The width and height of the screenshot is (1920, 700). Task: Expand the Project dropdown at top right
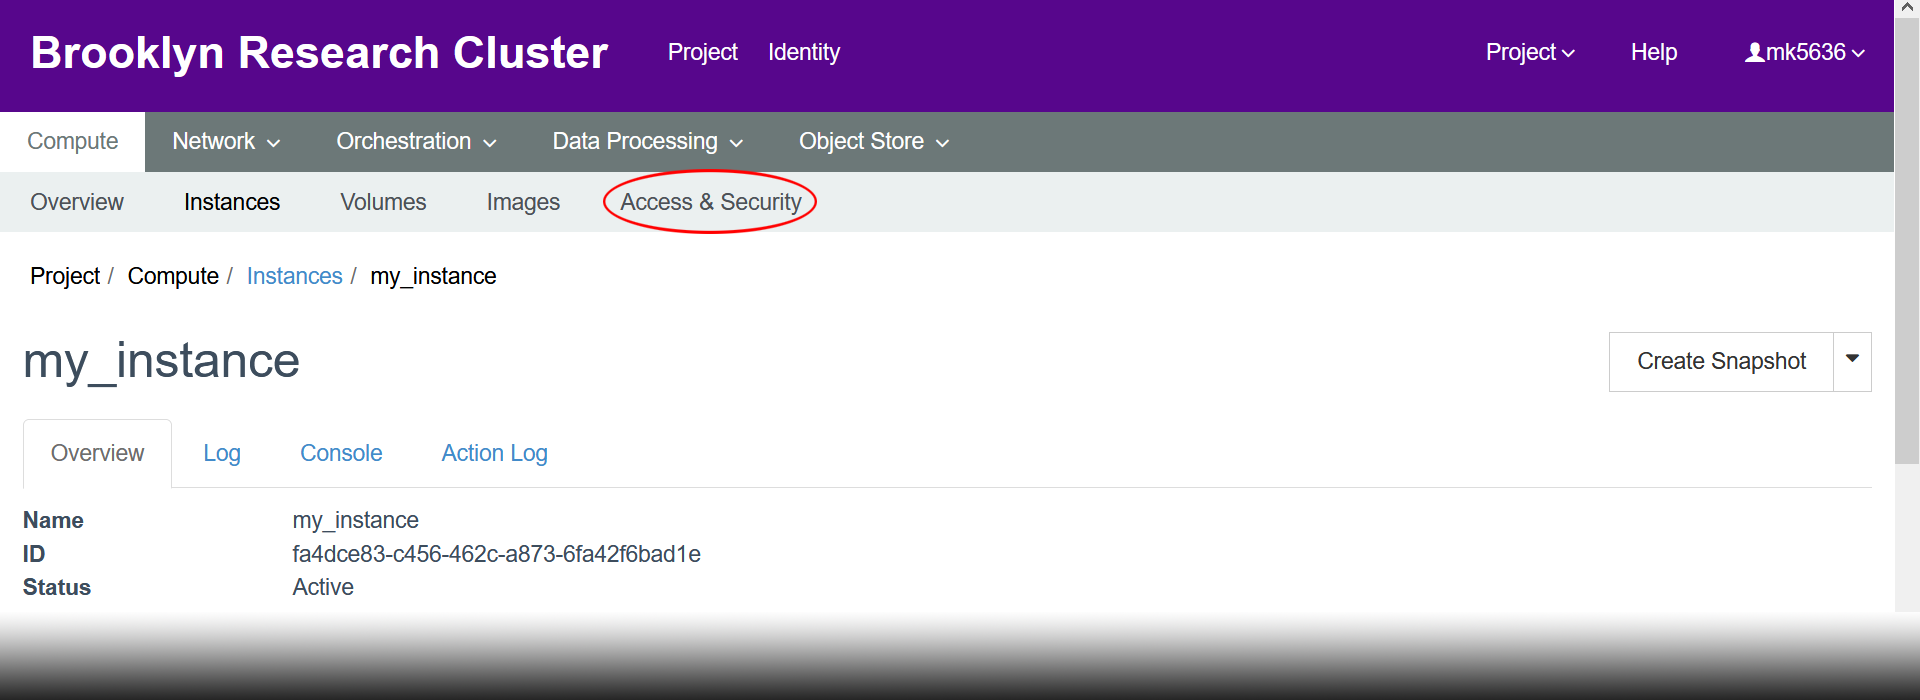(1529, 53)
